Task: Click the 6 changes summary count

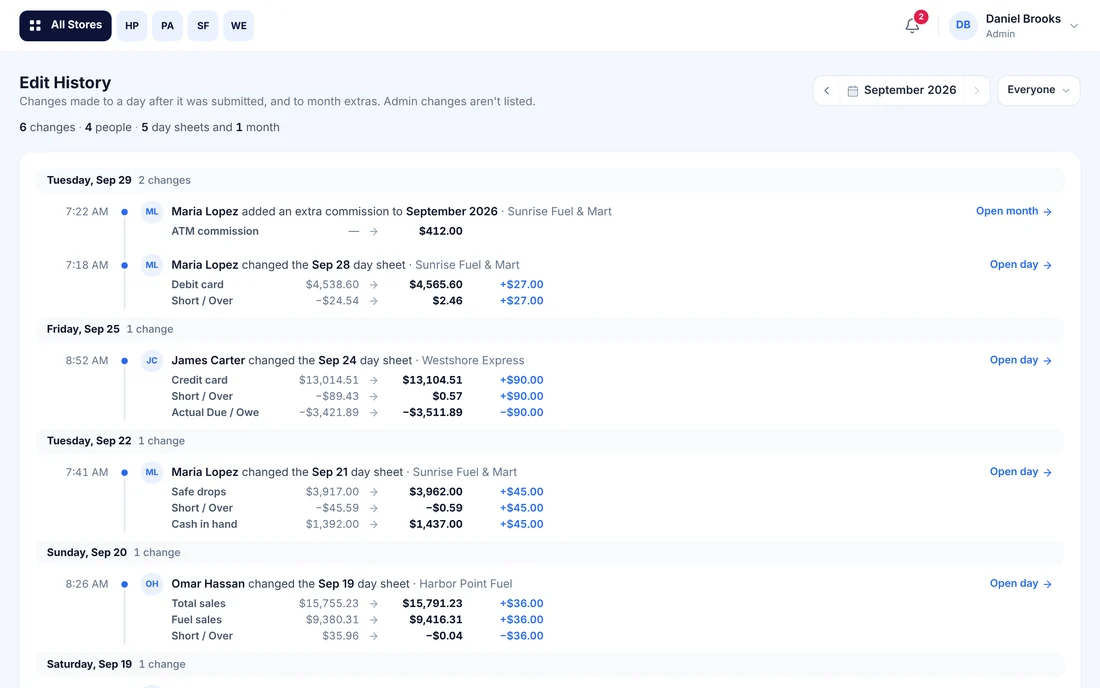Action: pyautogui.click(x=47, y=127)
